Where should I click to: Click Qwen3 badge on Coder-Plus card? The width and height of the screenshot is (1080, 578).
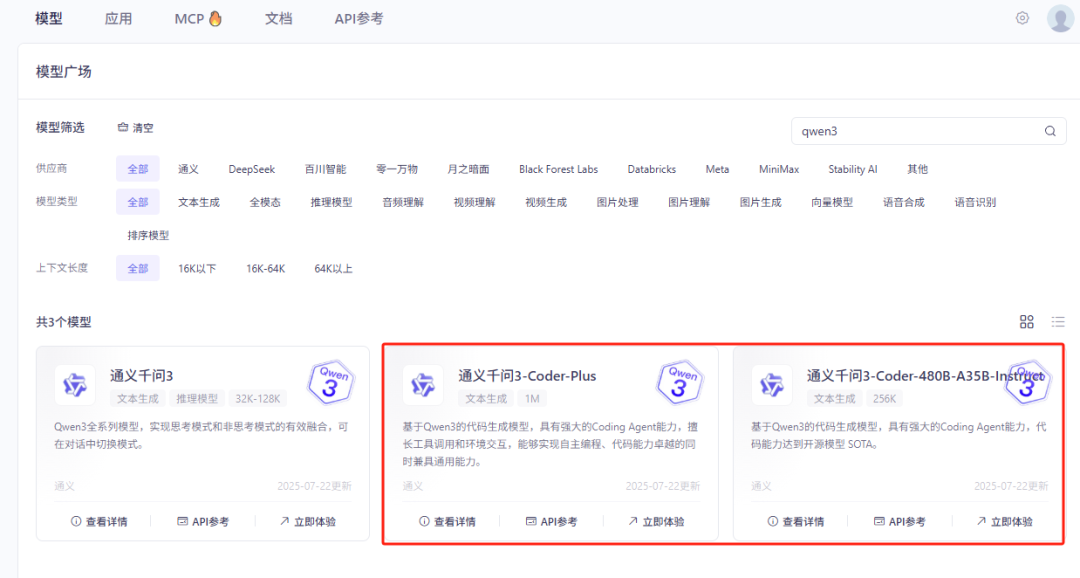tap(680, 382)
